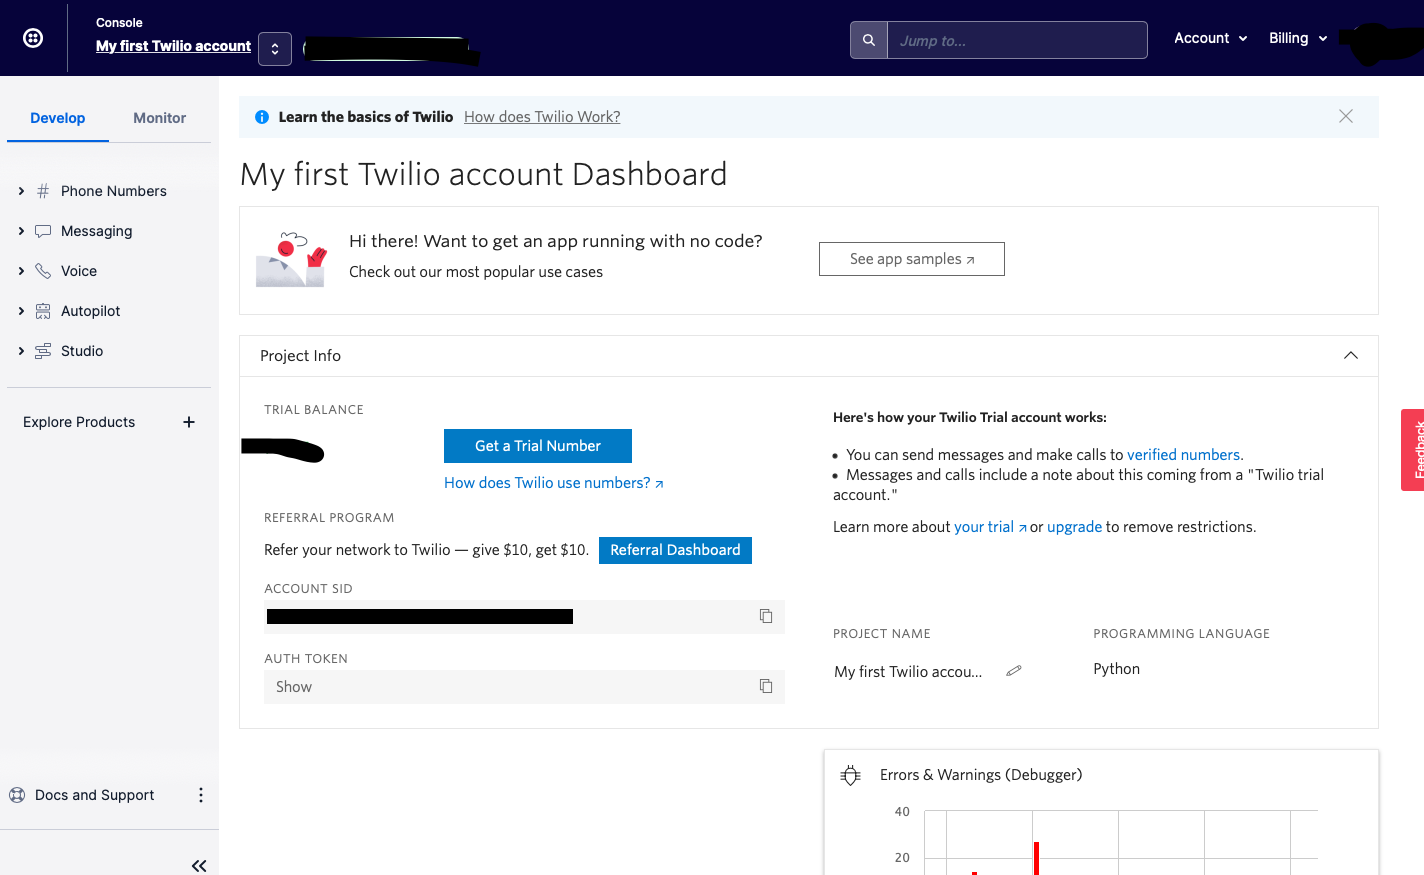Click the no-code app illustration

291,259
